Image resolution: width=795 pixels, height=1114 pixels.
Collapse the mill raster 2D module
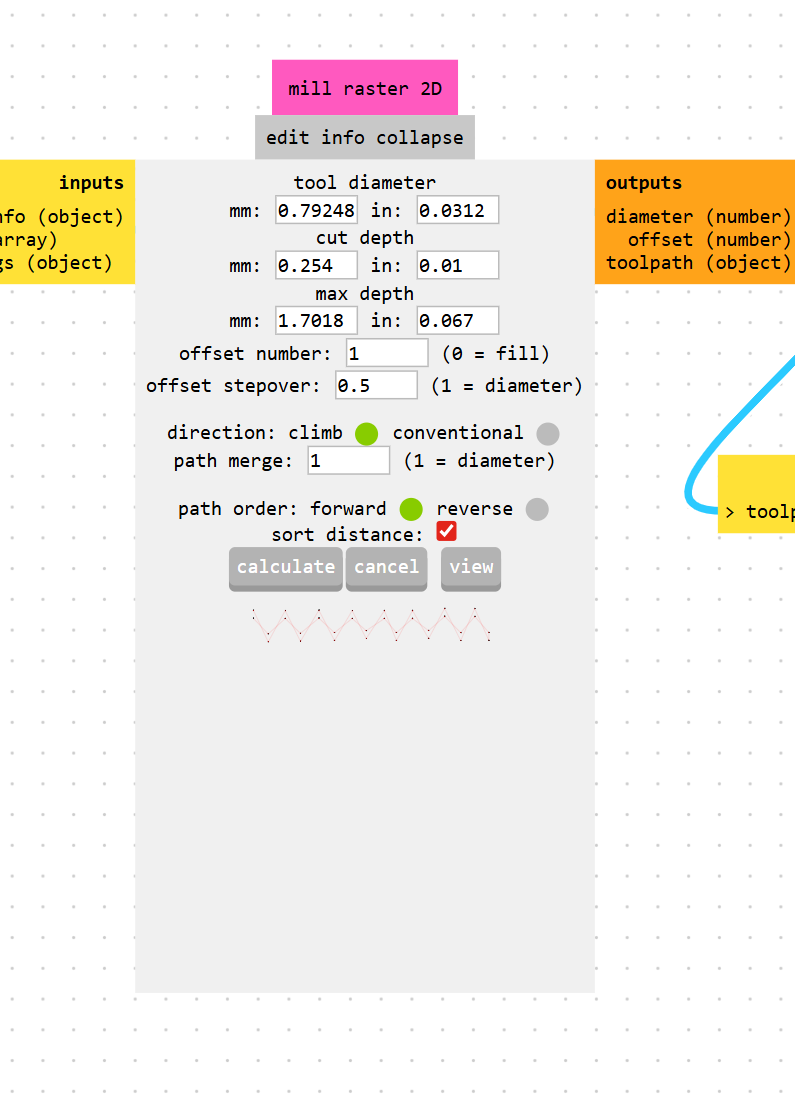[x=420, y=138]
